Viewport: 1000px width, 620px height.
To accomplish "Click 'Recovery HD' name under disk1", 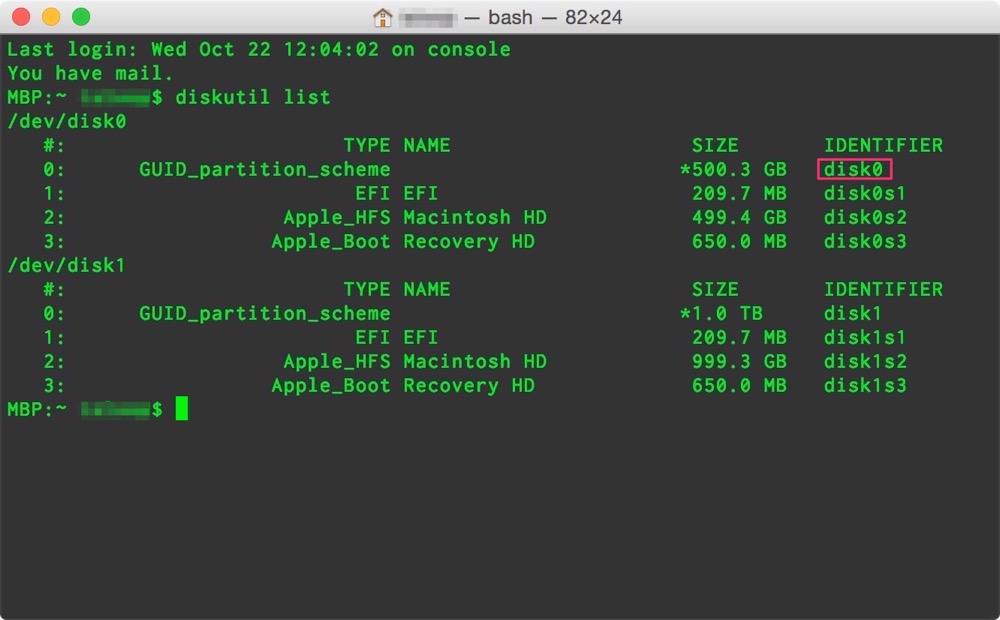I will [469, 385].
